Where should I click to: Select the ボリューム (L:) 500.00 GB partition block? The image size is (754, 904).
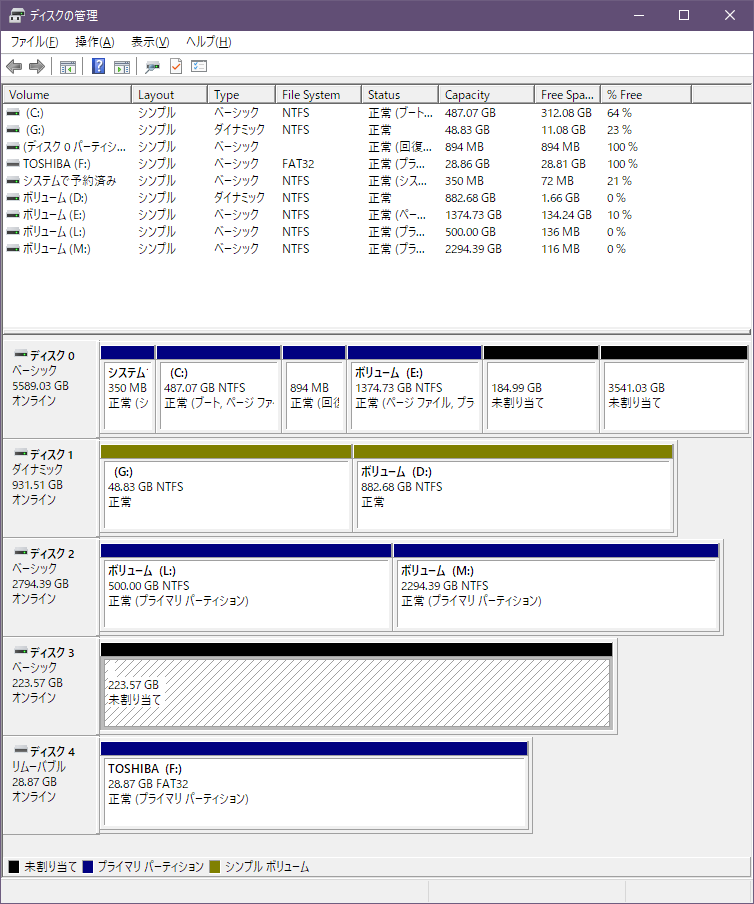[246, 587]
